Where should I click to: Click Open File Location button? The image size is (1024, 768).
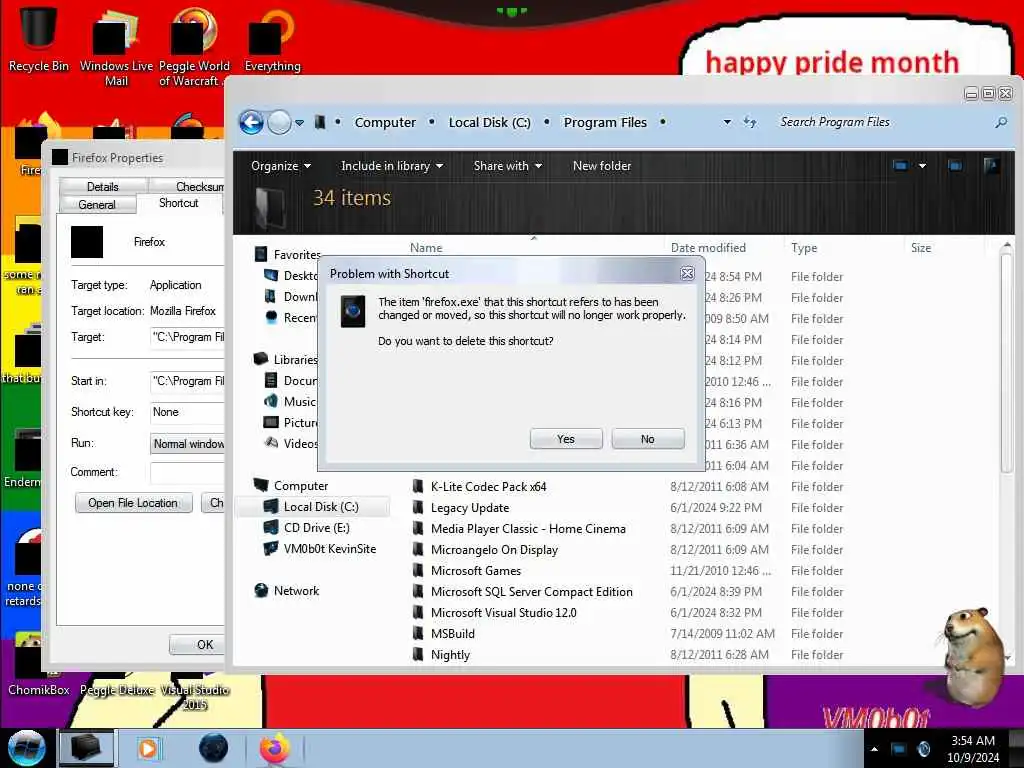point(133,503)
